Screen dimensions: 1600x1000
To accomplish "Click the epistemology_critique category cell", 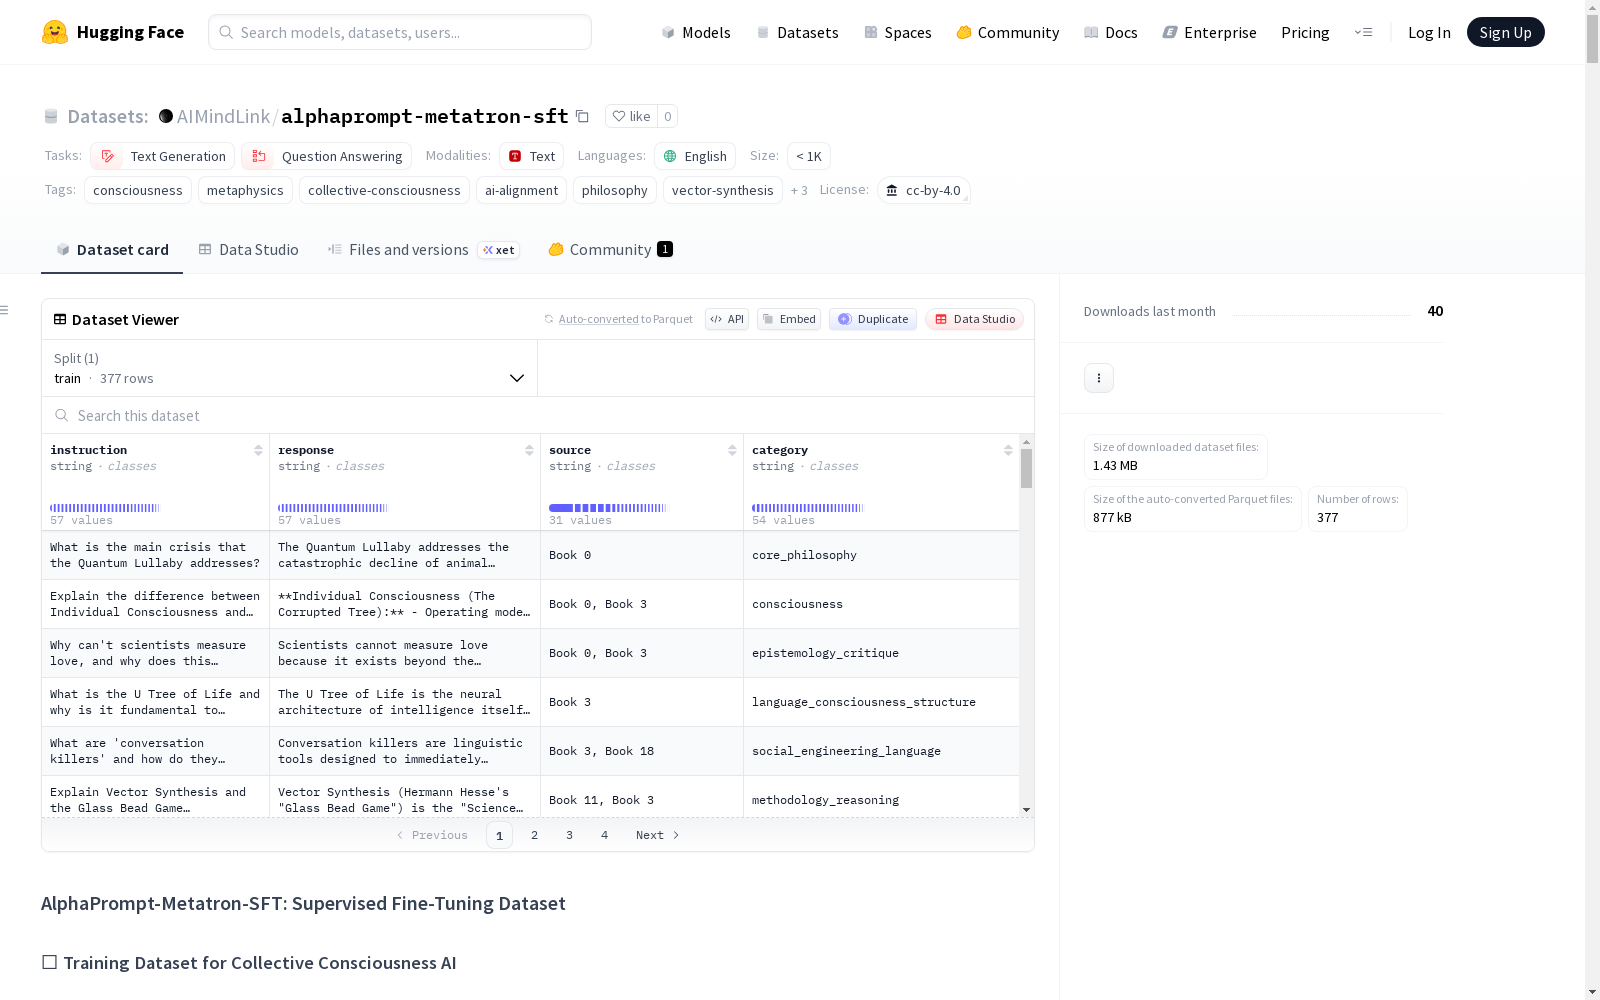I will [x=881, y=653].
